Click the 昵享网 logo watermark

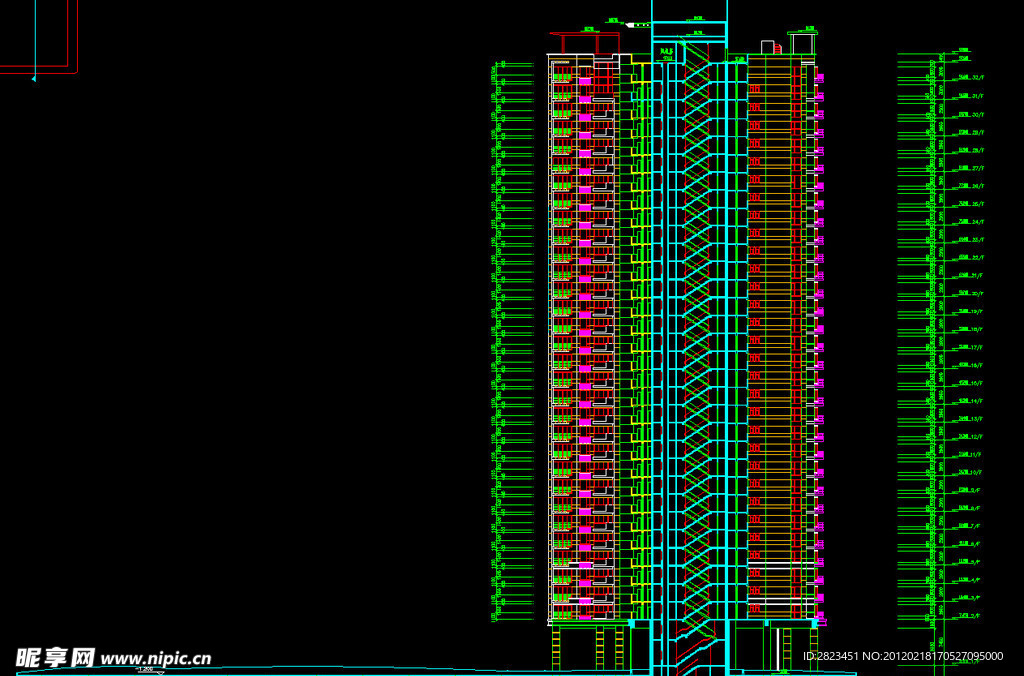click(x=55, y=657)
